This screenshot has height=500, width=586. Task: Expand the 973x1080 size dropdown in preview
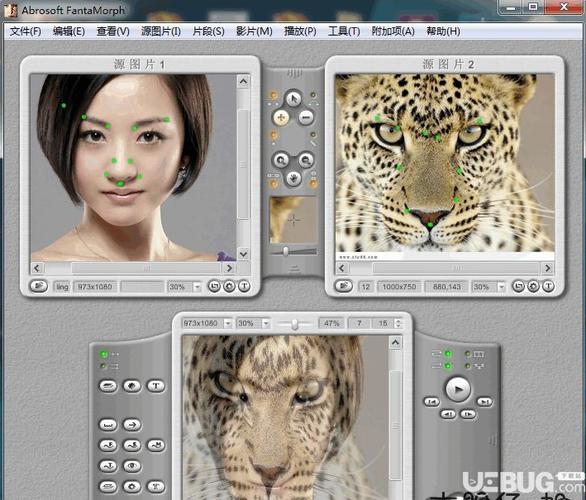[227, 323]
